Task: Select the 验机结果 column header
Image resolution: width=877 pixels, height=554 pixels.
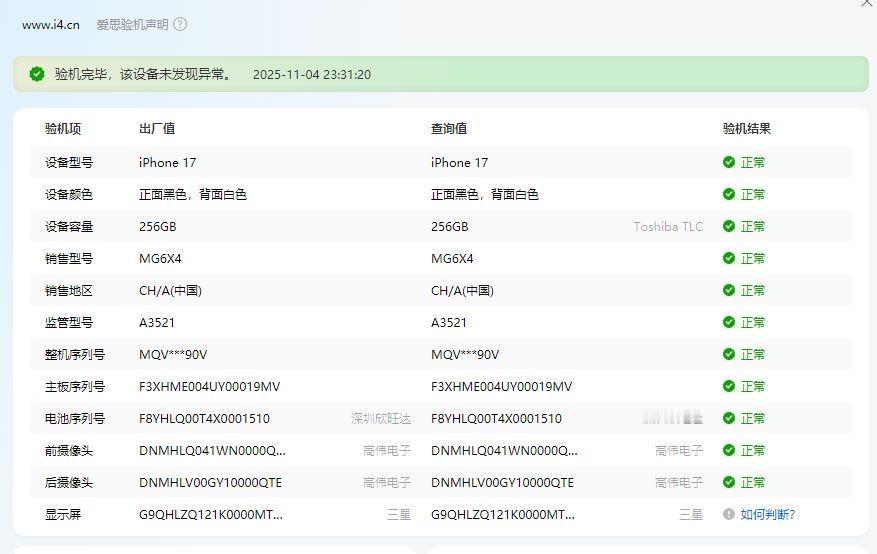Action: click(747, 129)
